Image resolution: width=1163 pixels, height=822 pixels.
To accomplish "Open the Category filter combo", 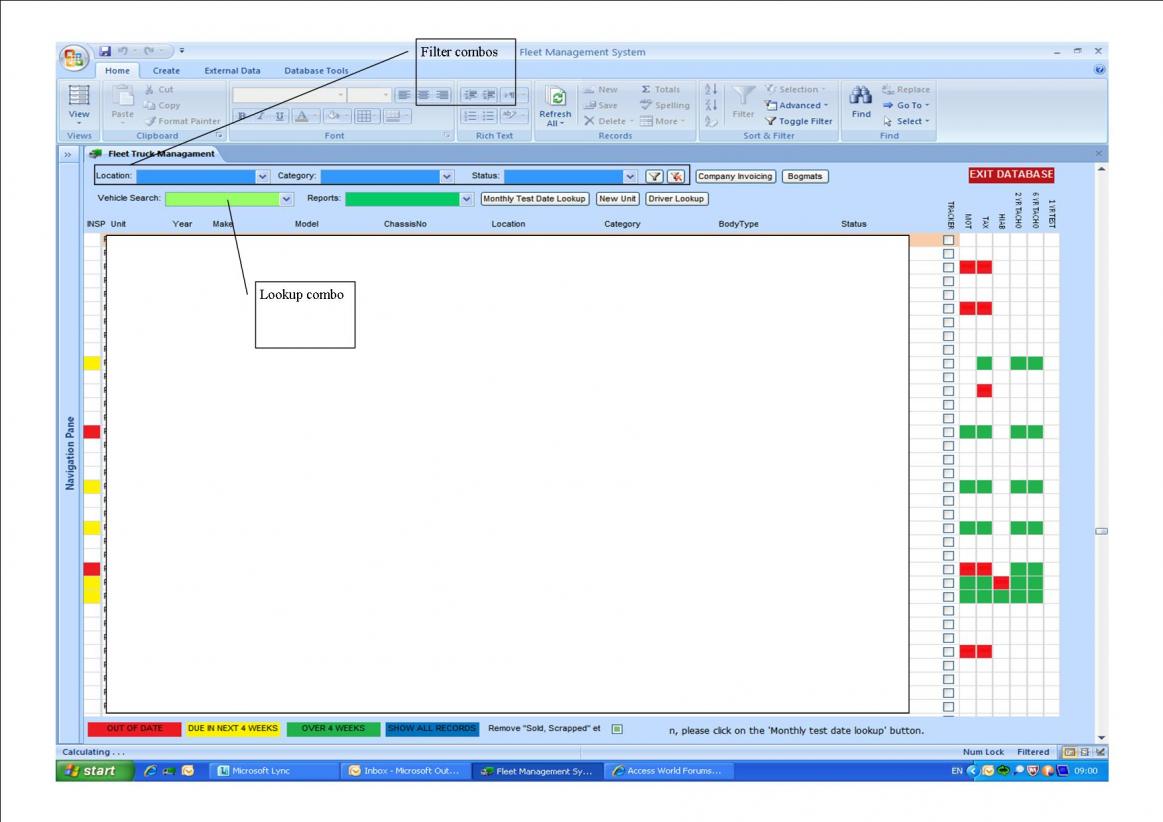I will (446, 177).
